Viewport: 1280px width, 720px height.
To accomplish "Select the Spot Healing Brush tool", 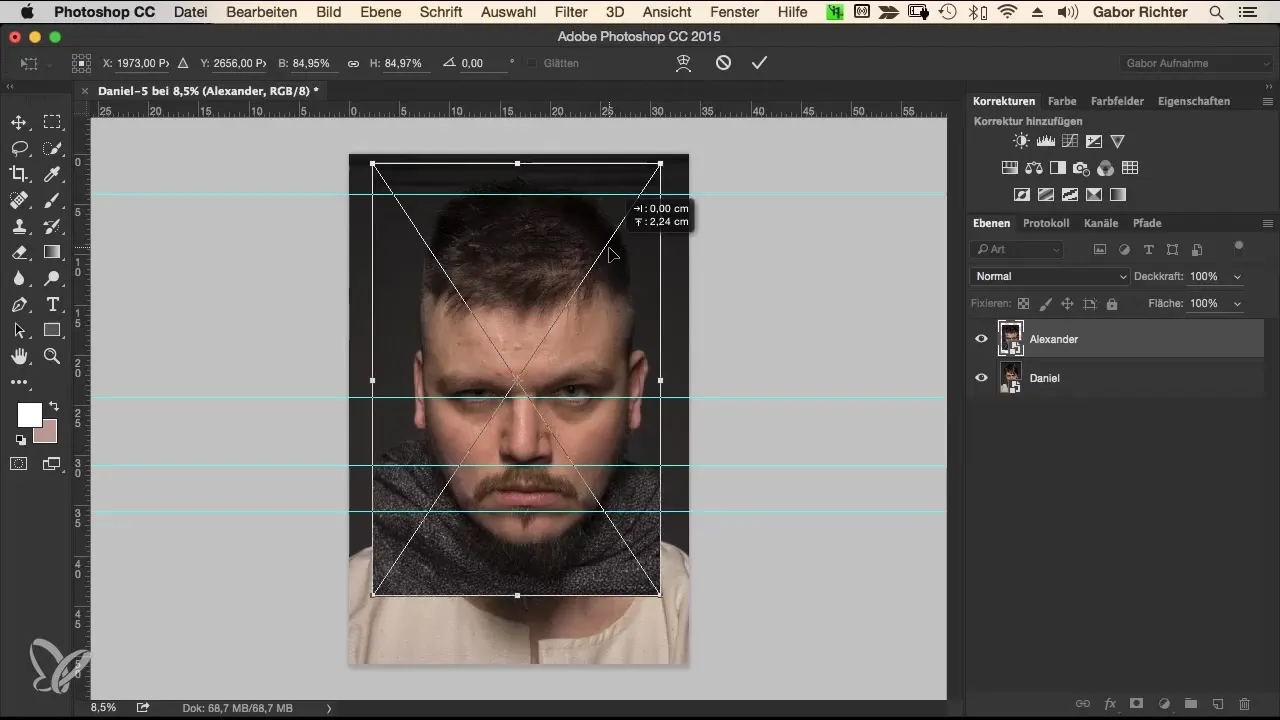I will click(x=19, y=200).
